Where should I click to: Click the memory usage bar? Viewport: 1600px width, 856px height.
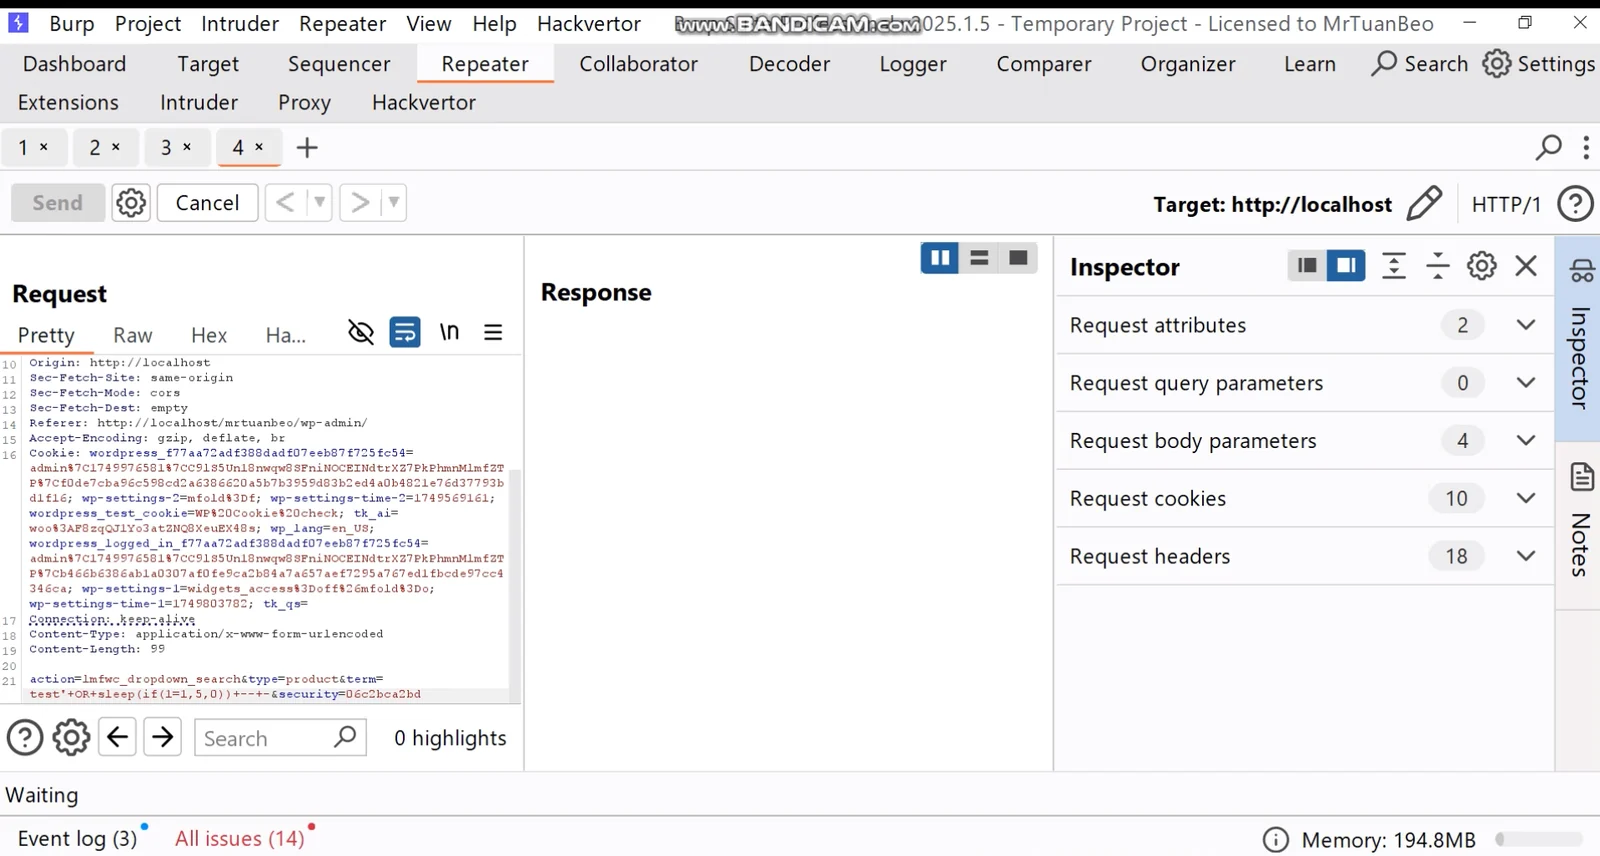1539,840
